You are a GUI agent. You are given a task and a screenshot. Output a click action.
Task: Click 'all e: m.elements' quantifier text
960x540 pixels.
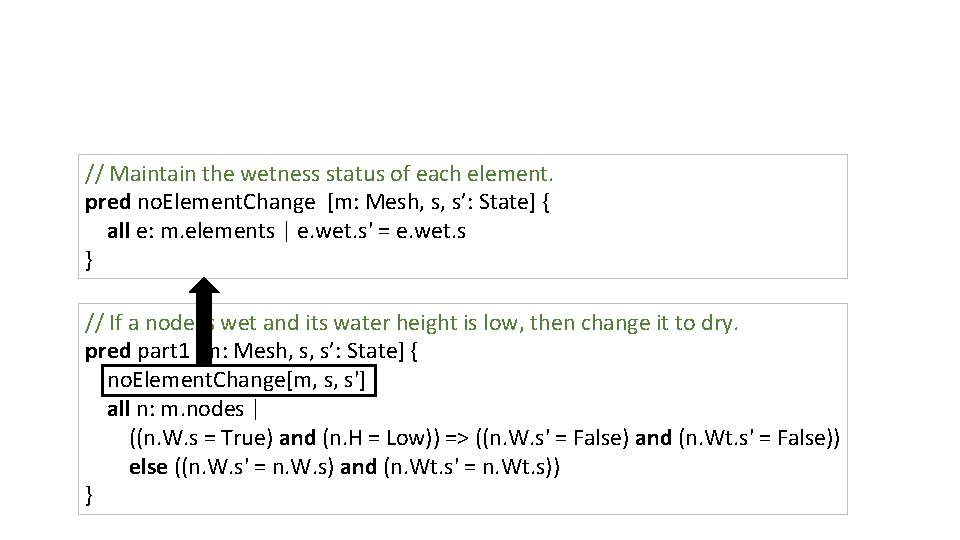[190, 231]
